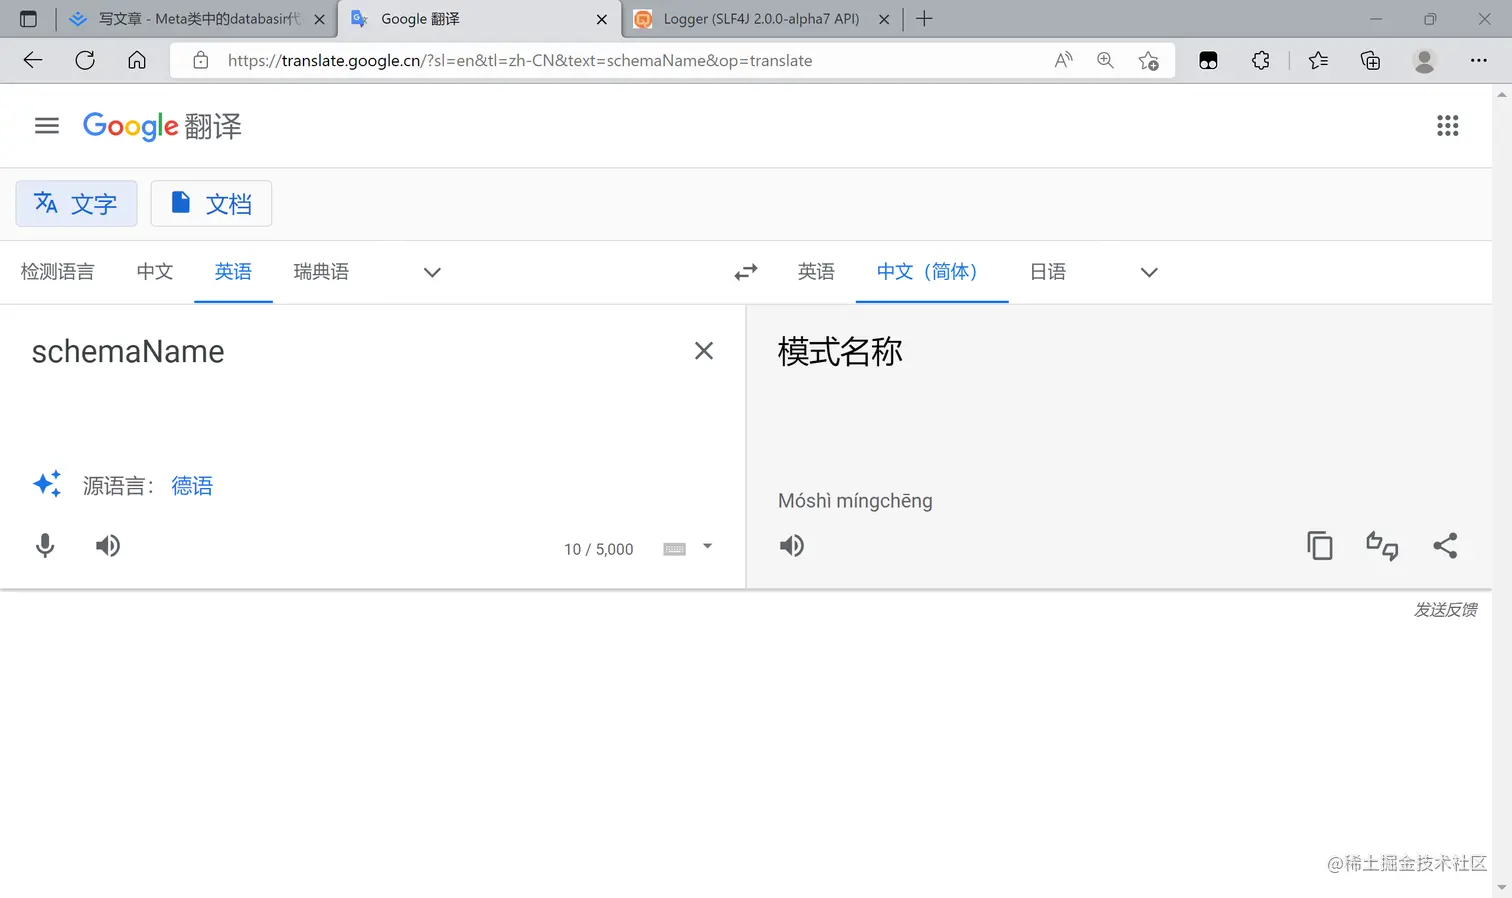Open the Favorites list
Screen dimensions: 1512x898
(x=1318, y=60)
